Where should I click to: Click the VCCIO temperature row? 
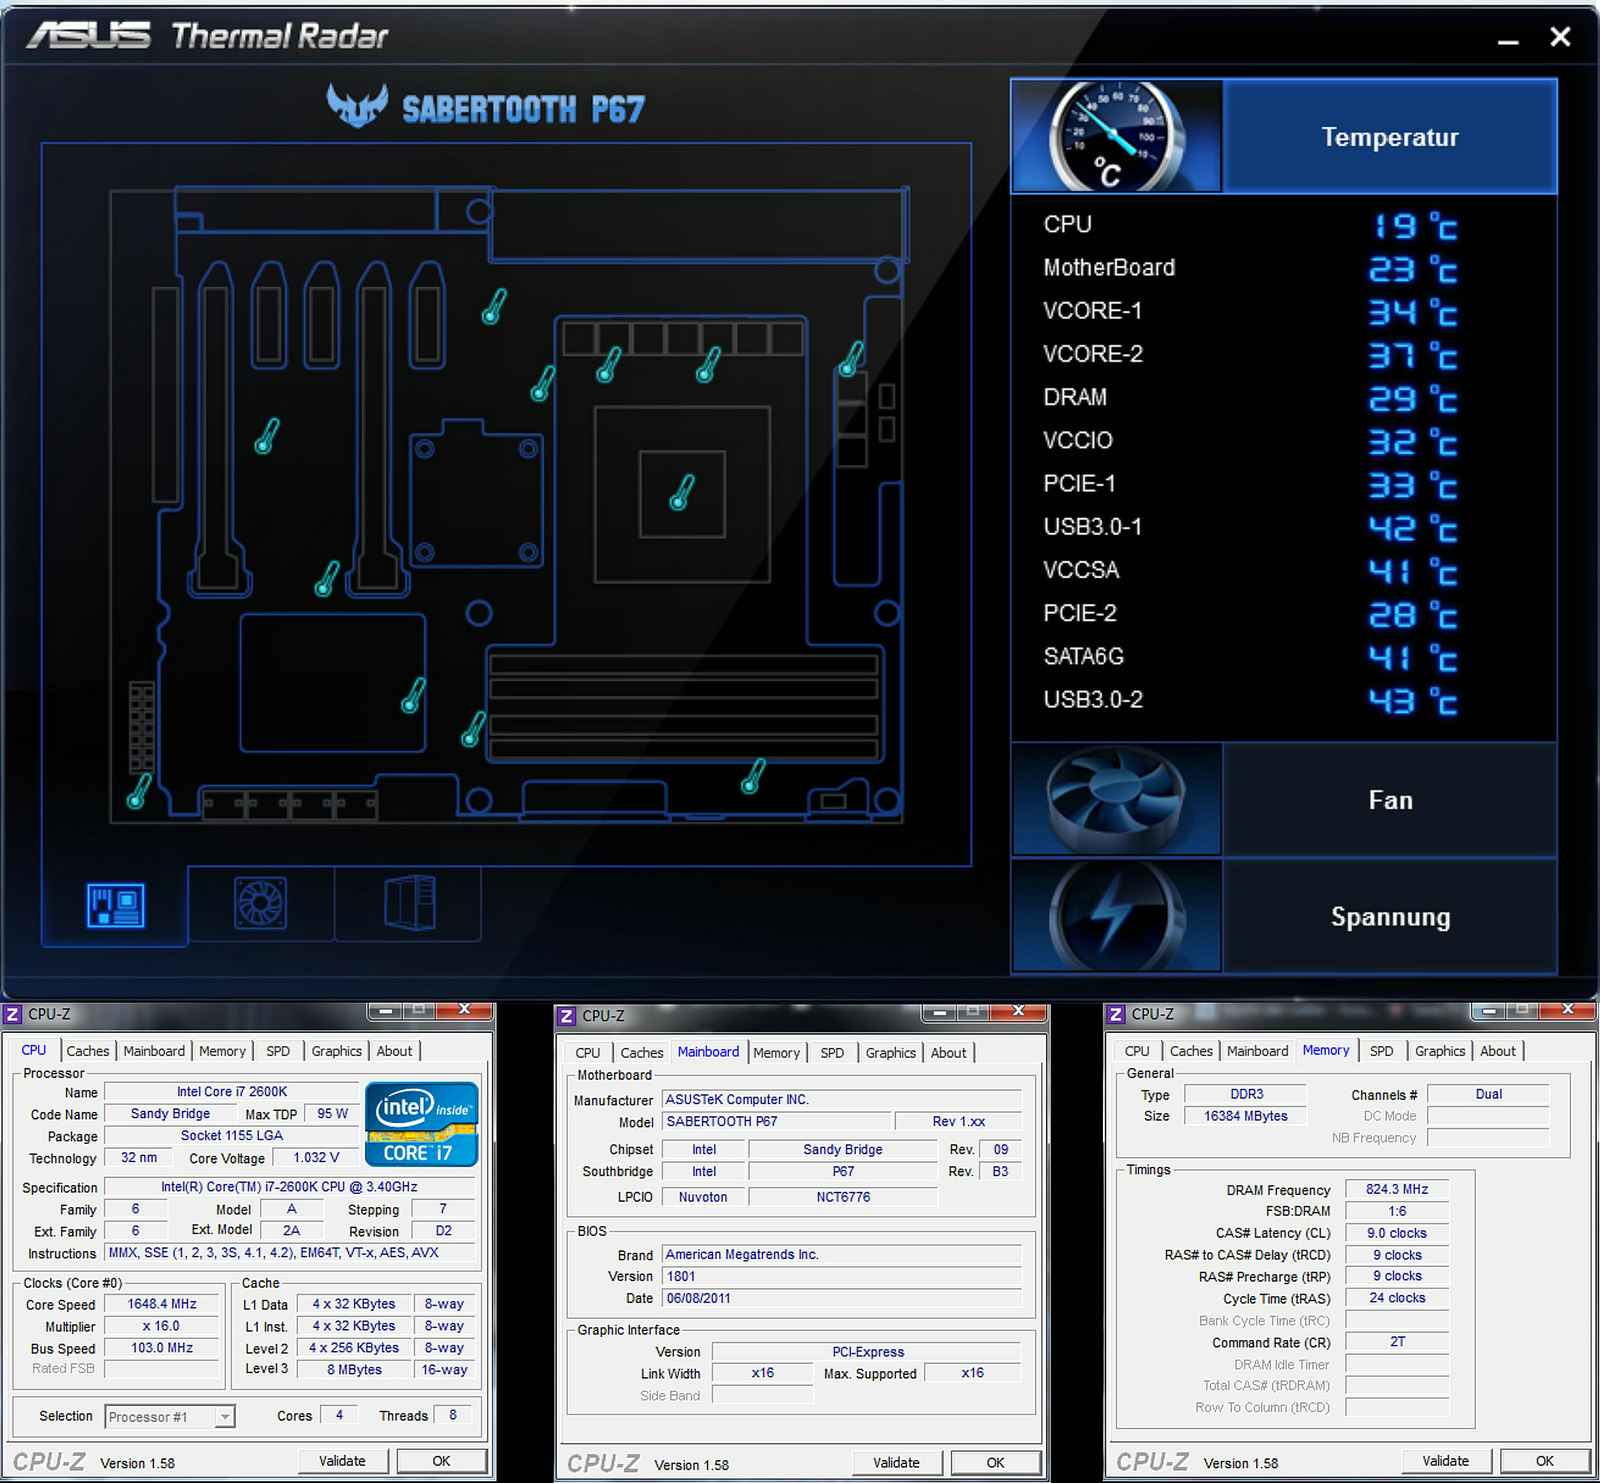click(x=1250, y=441)
